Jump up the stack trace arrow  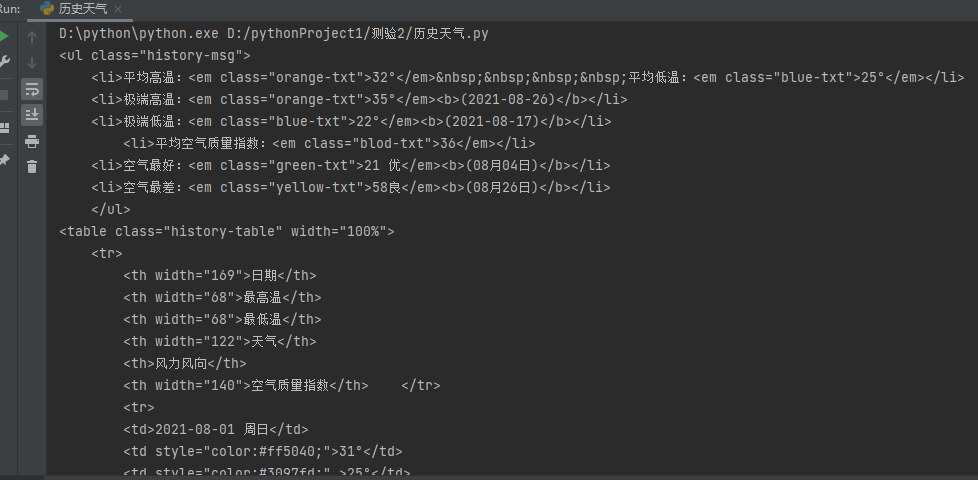click(32, 37)
